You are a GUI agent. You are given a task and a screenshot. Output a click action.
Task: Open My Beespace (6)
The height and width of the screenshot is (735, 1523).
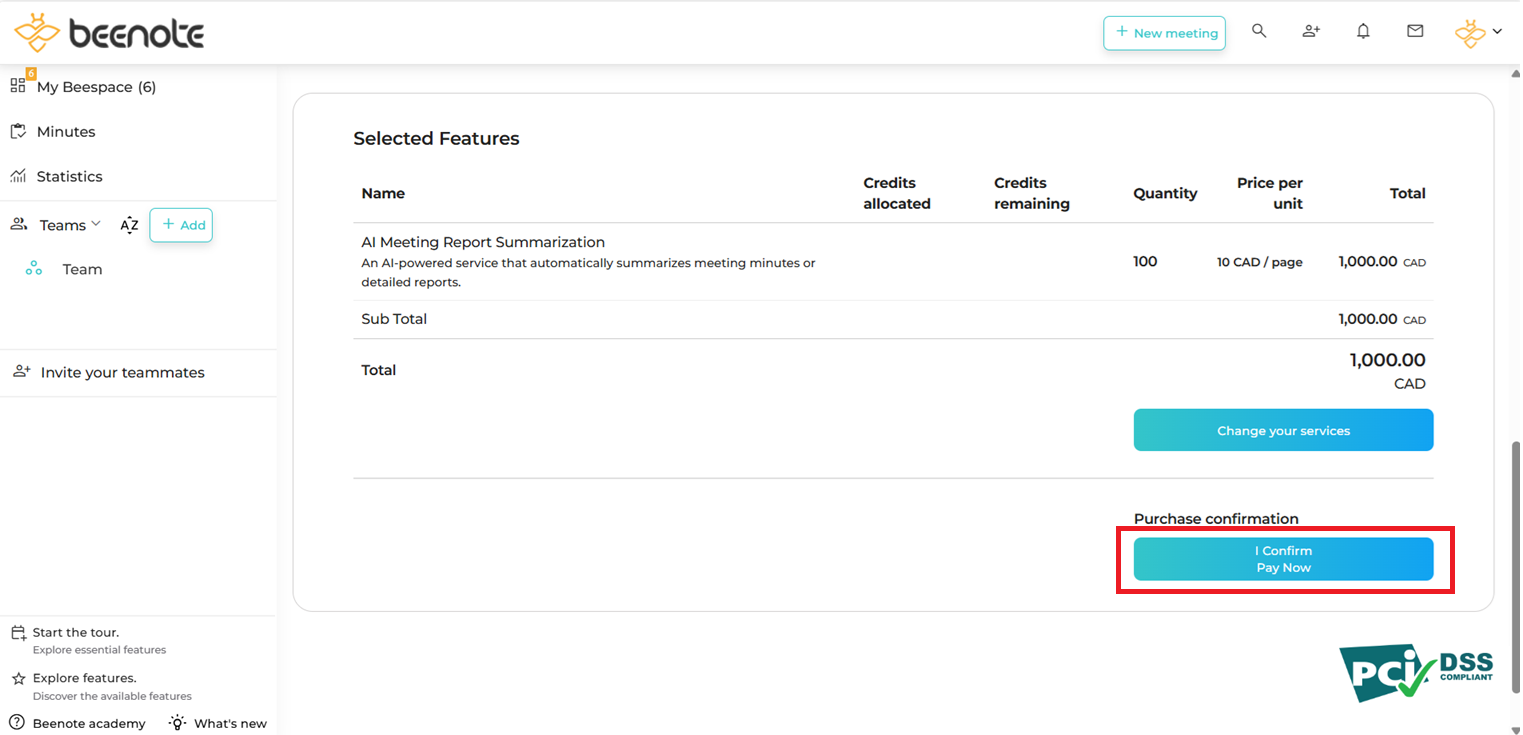(96, 87)
